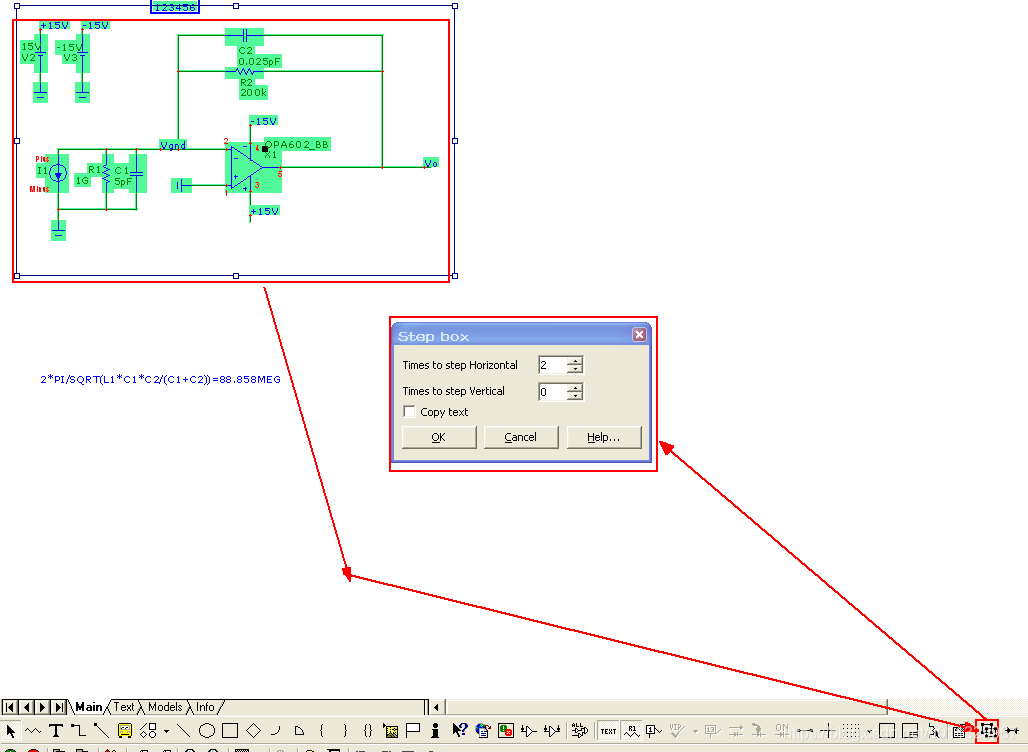This screenshot has height=752, width=1028.
Task: Click the ALL gates icon
Action: tap(580, 730)
